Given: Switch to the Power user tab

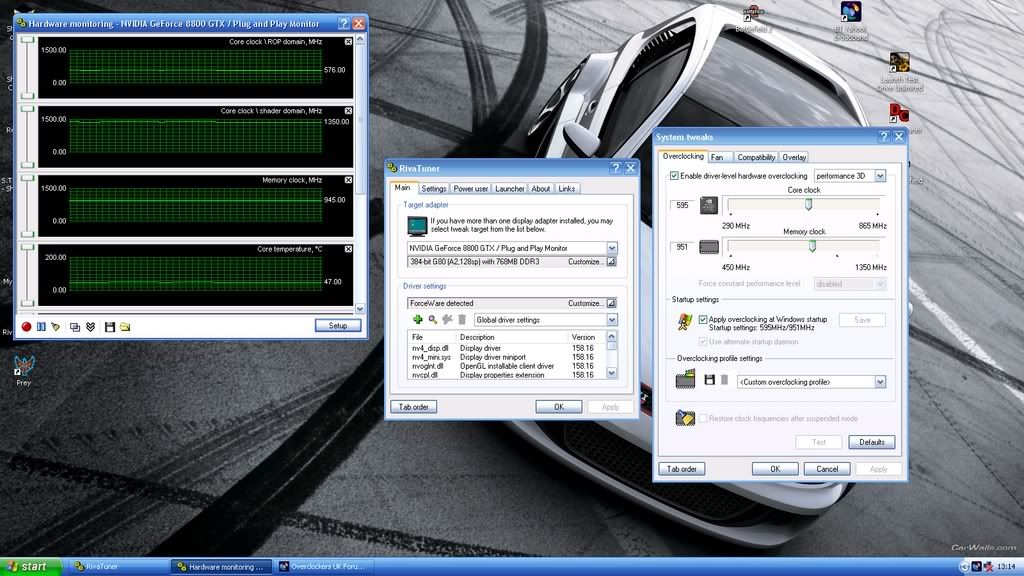Looking at the screenshot, I should point(470,189).
